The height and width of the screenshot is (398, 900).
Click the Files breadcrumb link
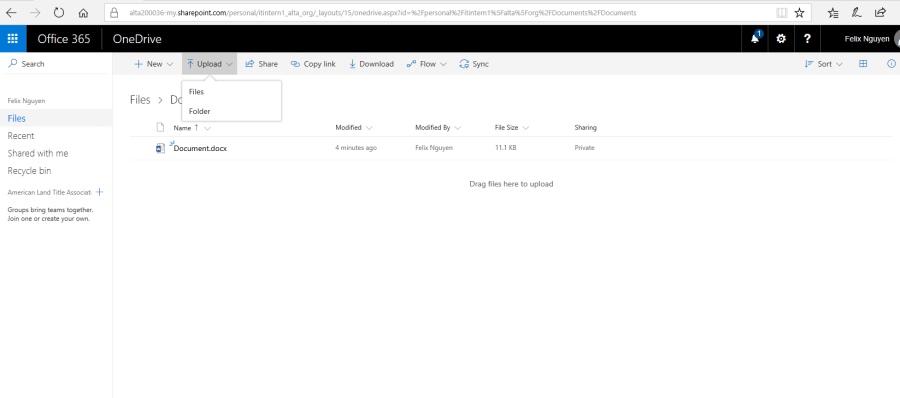tap(140, 100)
